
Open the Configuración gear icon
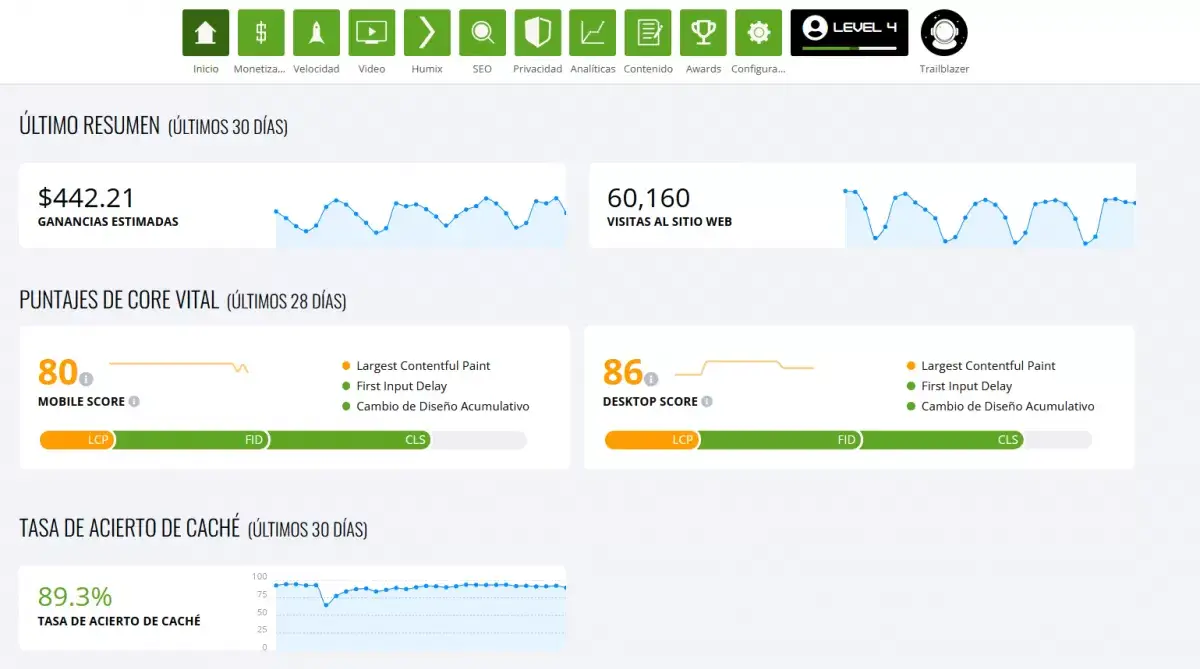pyautogui.click(x=758, y=33)
